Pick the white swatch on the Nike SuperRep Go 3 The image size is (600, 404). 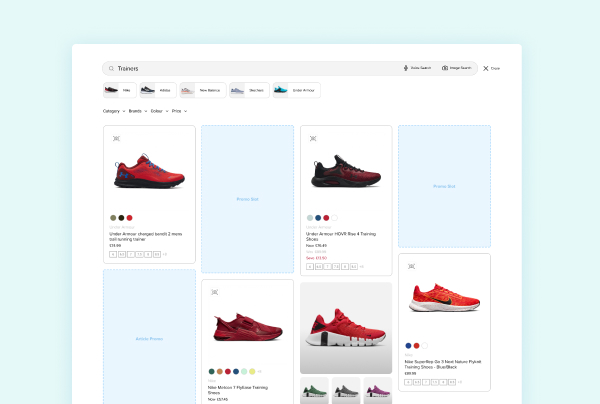pos(424,345)
